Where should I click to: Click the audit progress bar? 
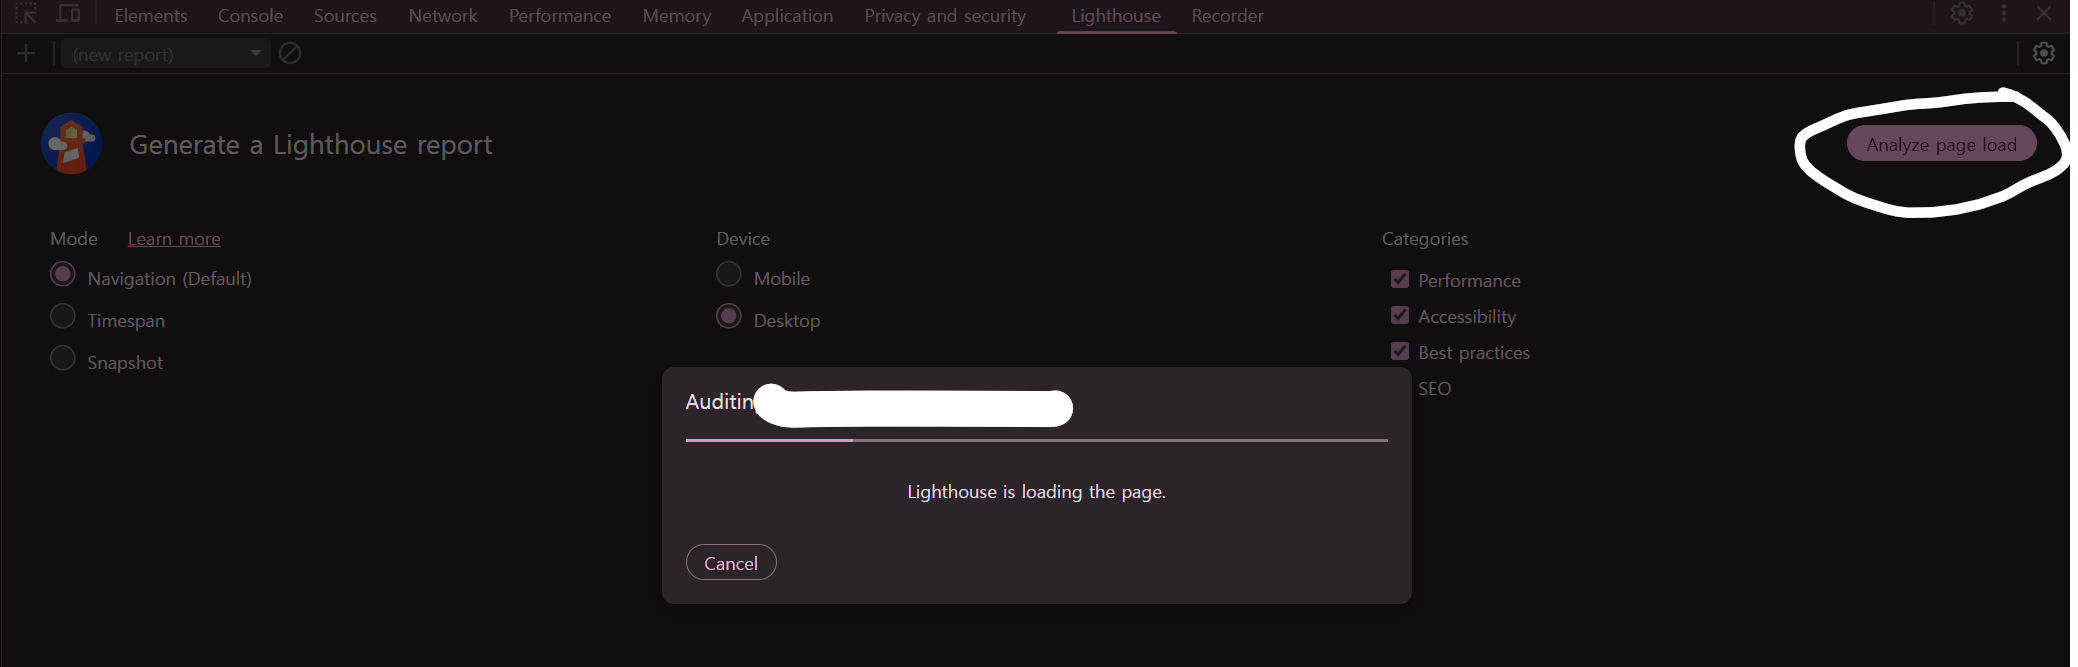click(x=1036, y=440)
